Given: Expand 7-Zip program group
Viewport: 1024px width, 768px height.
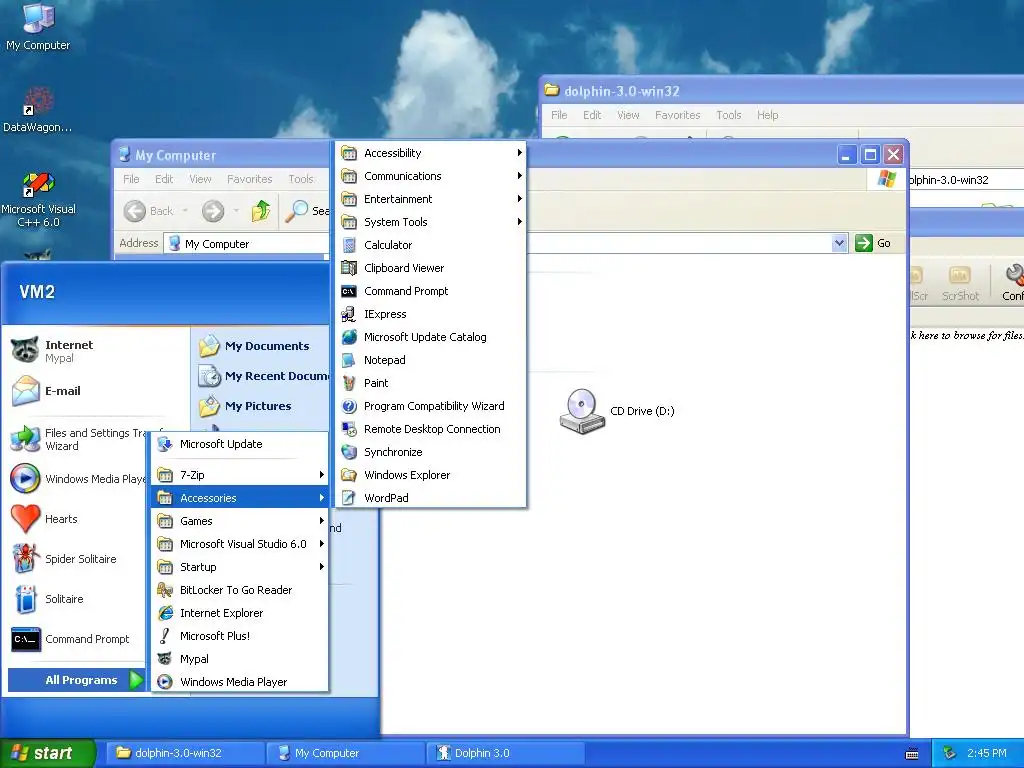Looking at the screenshot, I should [239, 475].
